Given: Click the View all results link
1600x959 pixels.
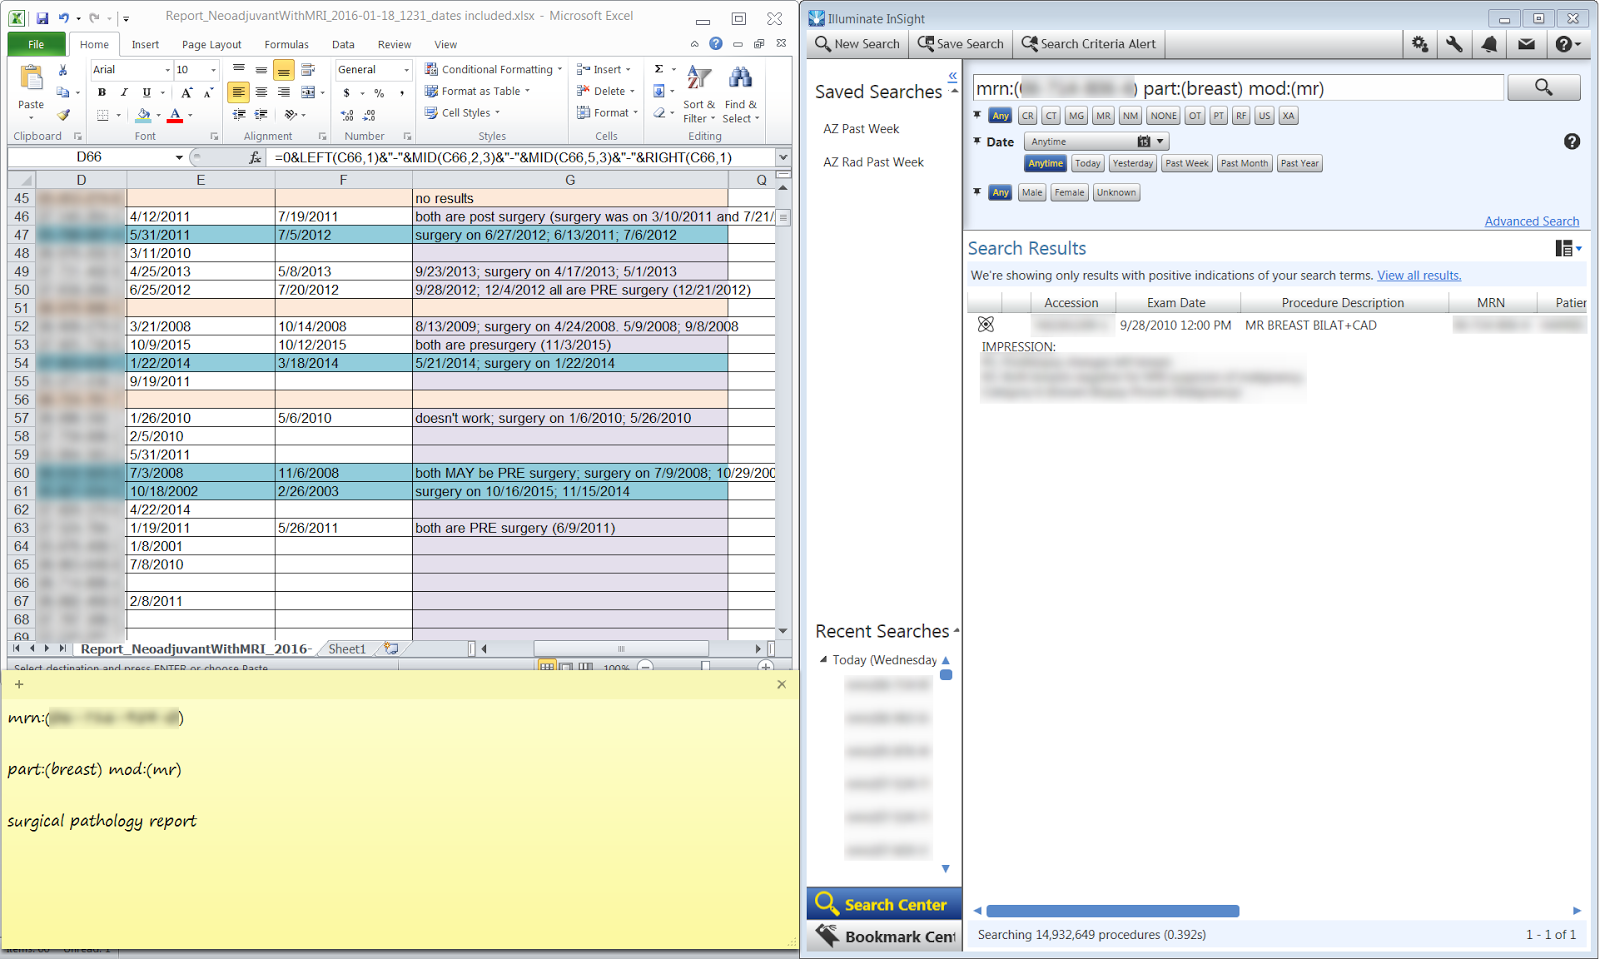Looking at the screenshot, I should coord(1419,276).
